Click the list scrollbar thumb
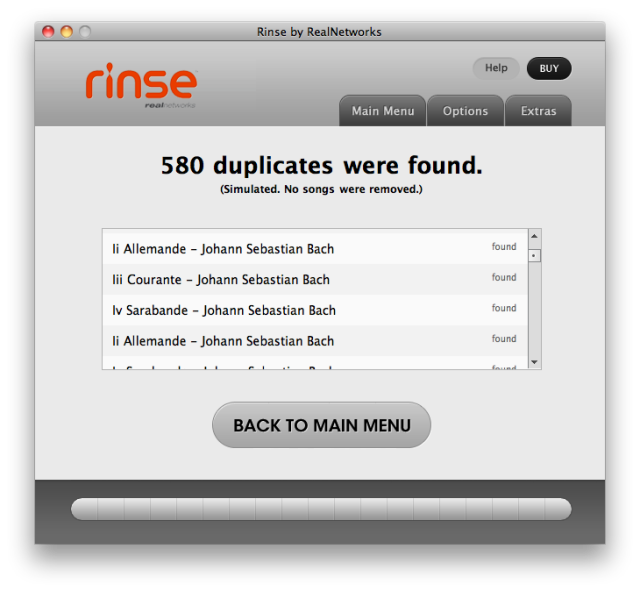 [x=534, y=256]
